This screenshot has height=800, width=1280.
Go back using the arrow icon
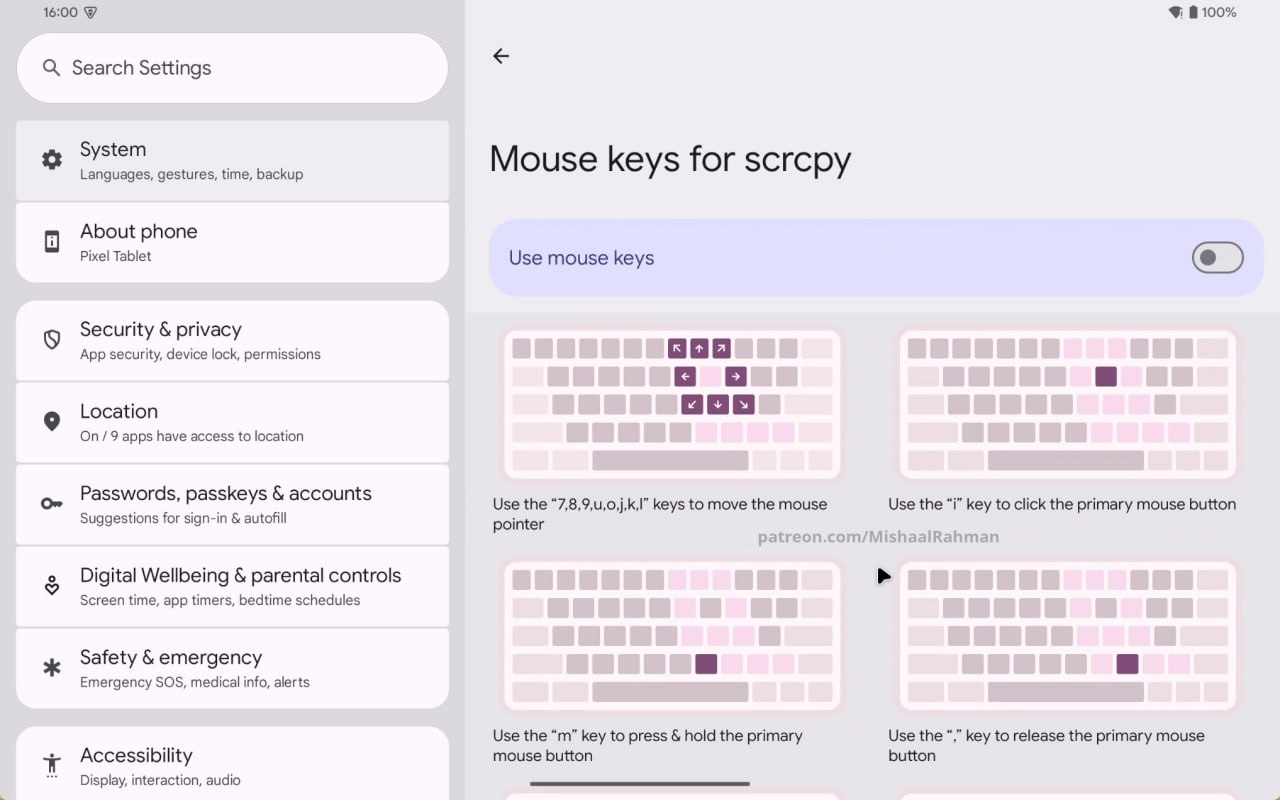[x=501, y=56]
